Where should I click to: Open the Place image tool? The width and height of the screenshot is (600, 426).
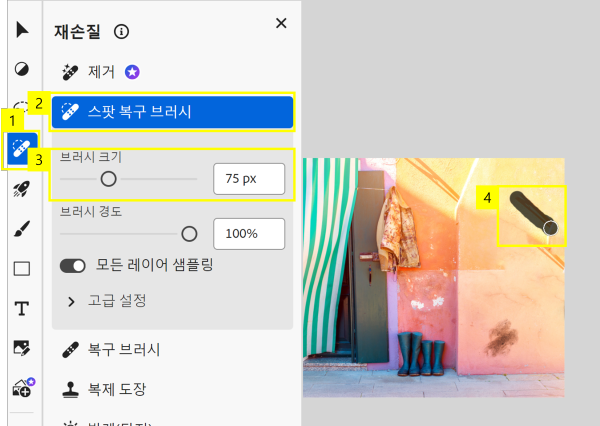[22, 348]
